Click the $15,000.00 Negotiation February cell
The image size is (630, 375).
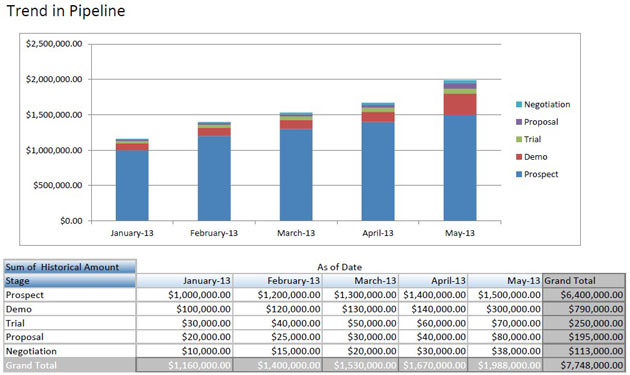coord(278,351)
